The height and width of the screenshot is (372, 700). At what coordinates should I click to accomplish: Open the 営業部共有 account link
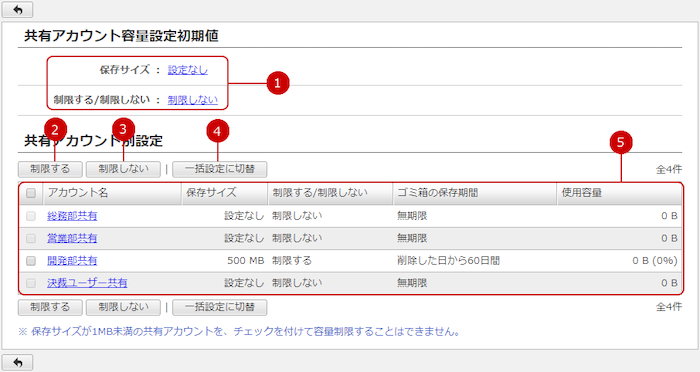tap(72, 238)
